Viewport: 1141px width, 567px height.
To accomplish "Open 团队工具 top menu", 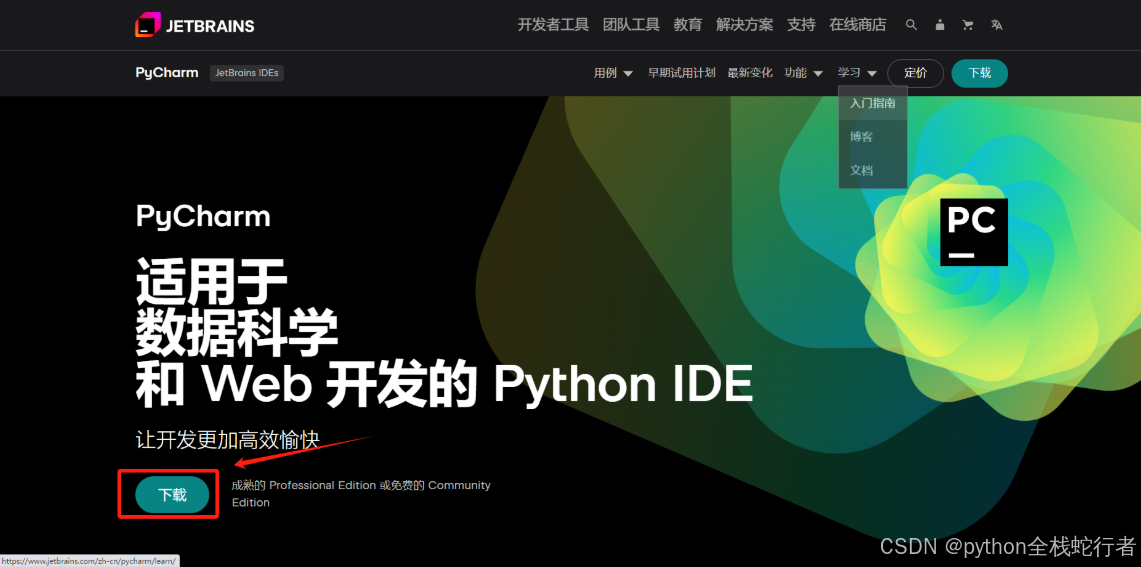I will tap(631, 25).
